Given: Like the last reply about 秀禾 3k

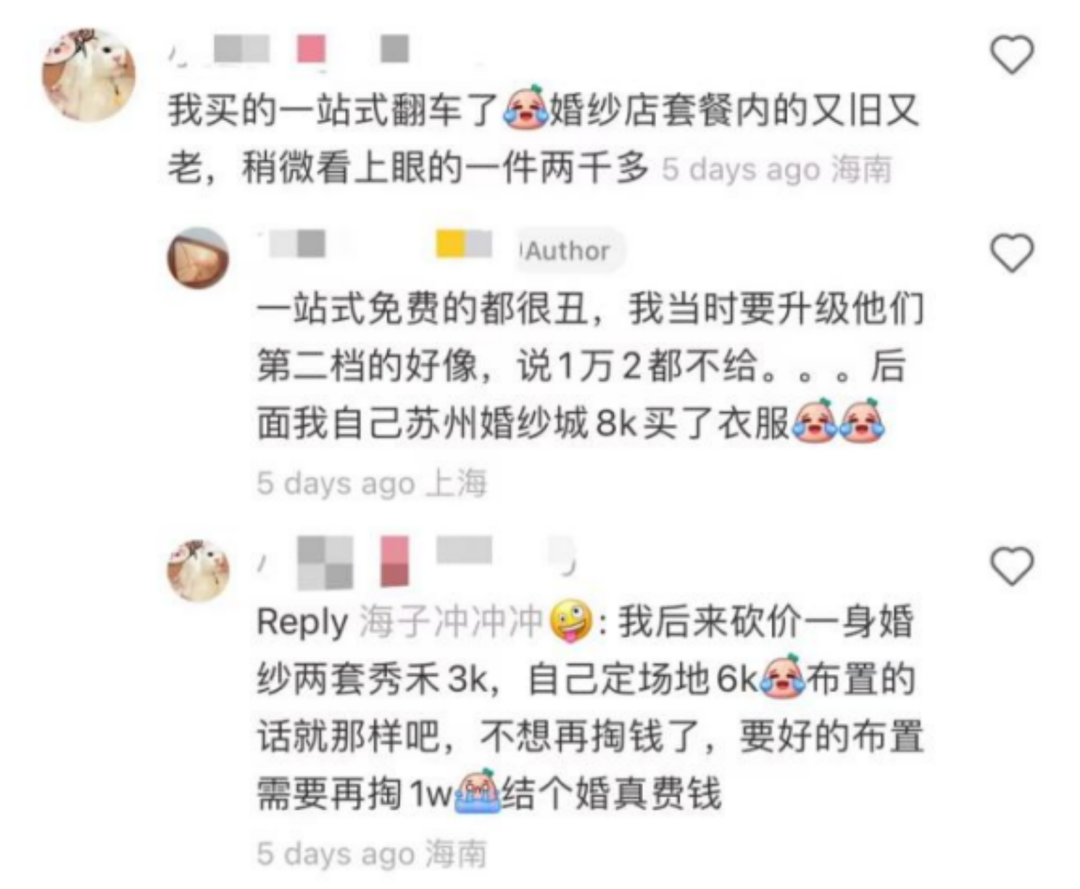Looking at the screenshot, I should [x=1012, y=565].
